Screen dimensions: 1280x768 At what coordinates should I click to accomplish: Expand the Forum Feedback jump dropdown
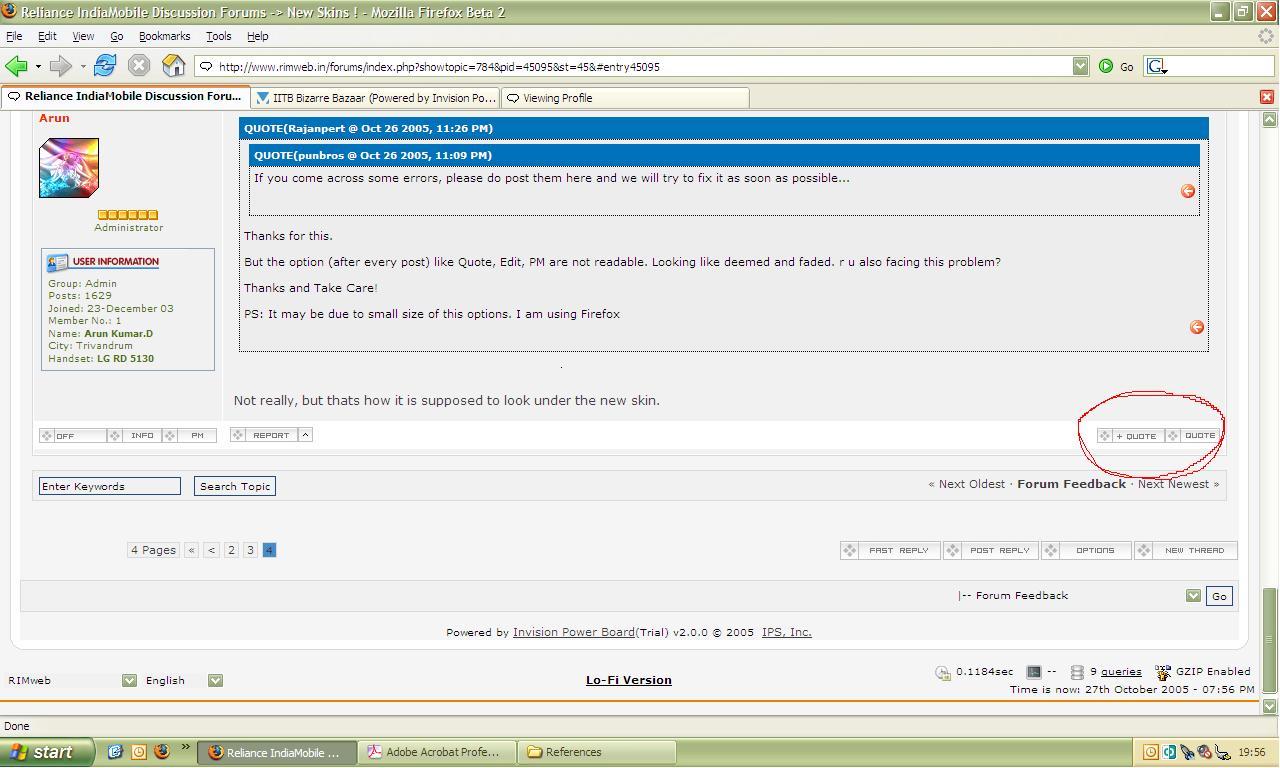click(1193, 596)
